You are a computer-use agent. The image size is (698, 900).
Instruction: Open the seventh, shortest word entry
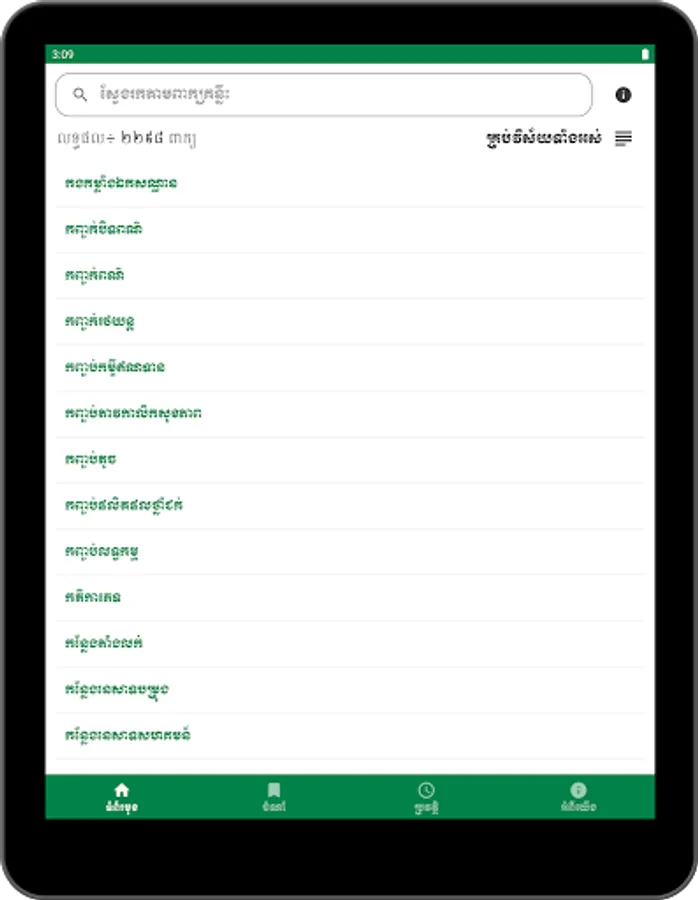(x=90, y=459)
